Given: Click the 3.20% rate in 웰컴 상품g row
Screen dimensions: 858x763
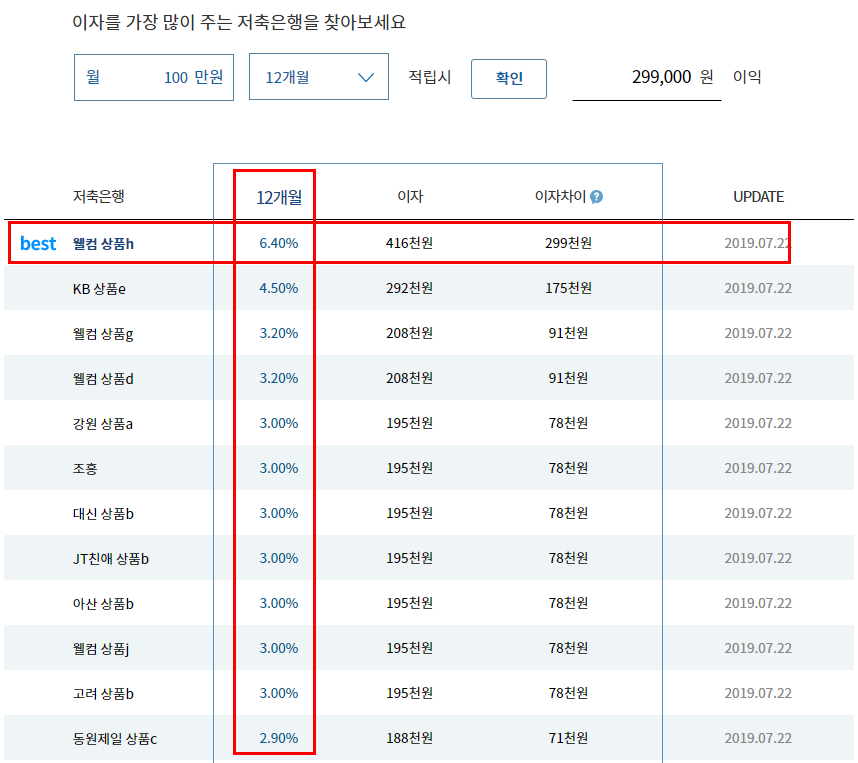Looking at the screenshot, I should tap(279, 333).
